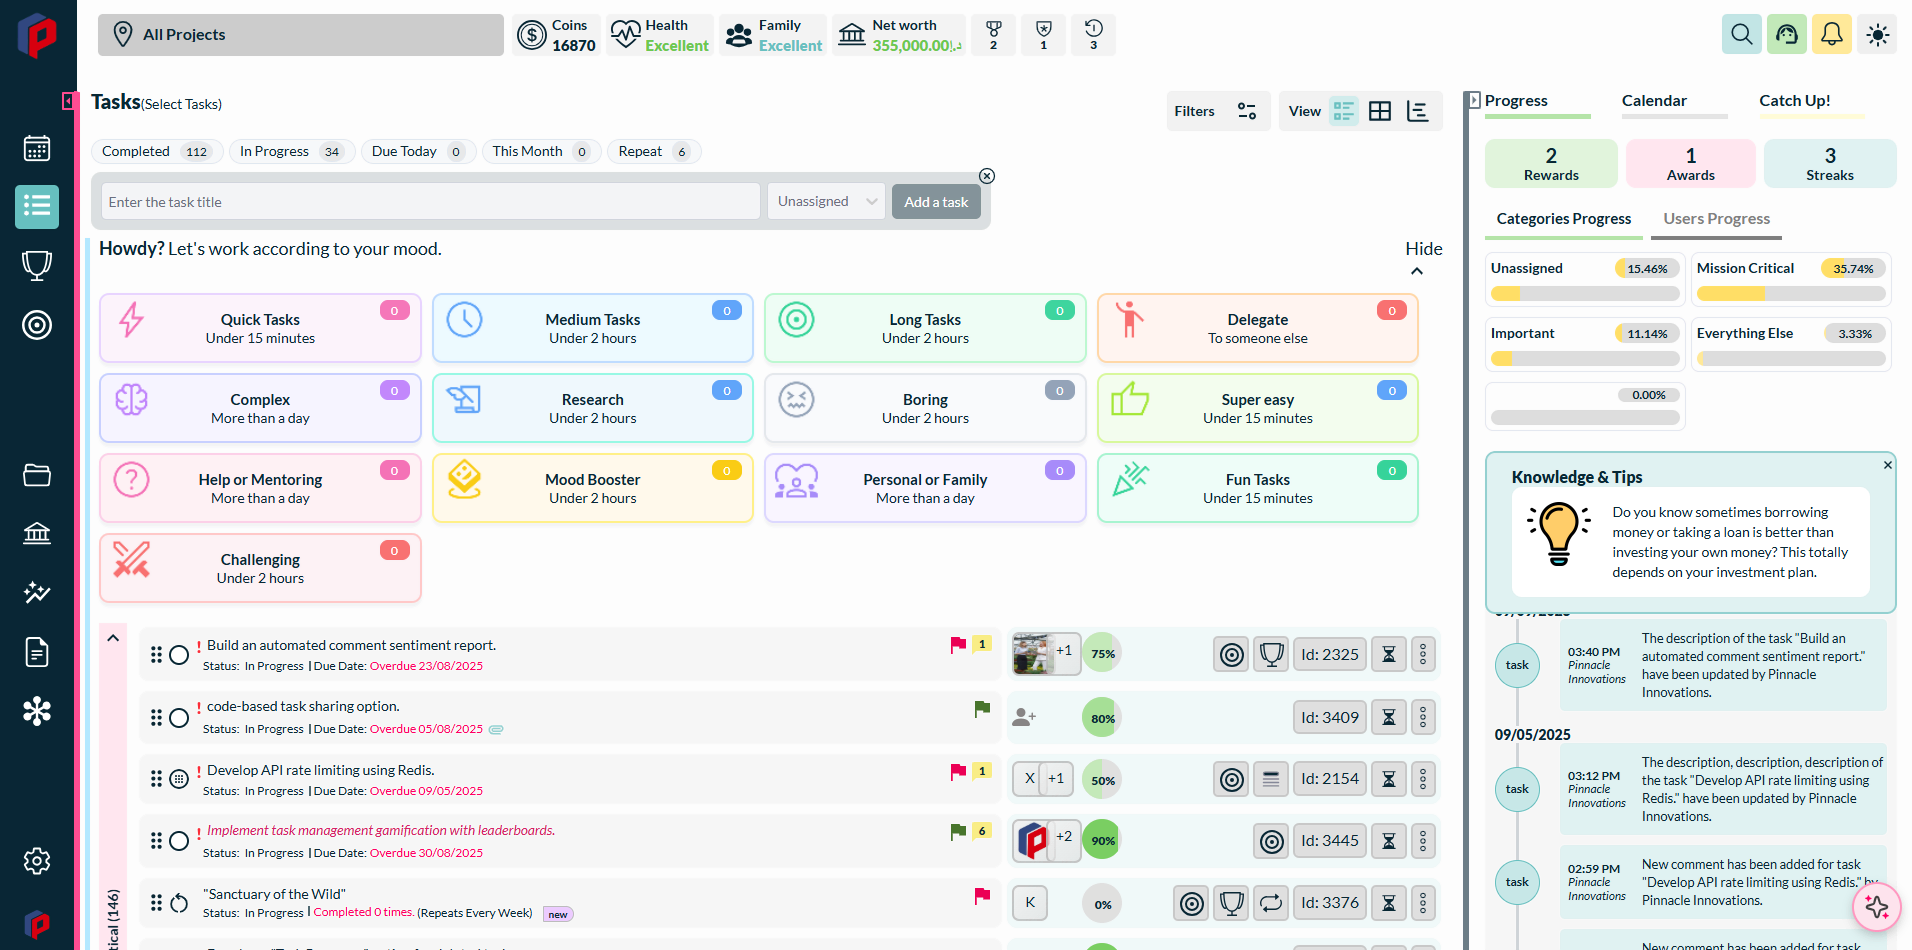Close the Knowledge & Tips panel

(1888, 465)
